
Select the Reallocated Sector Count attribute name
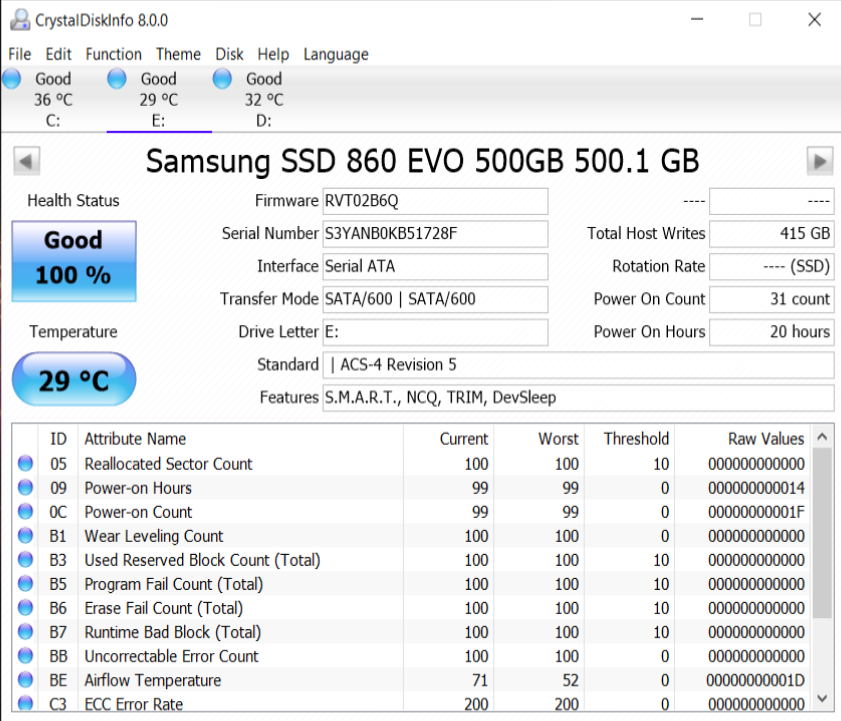(x=168, y=464)
